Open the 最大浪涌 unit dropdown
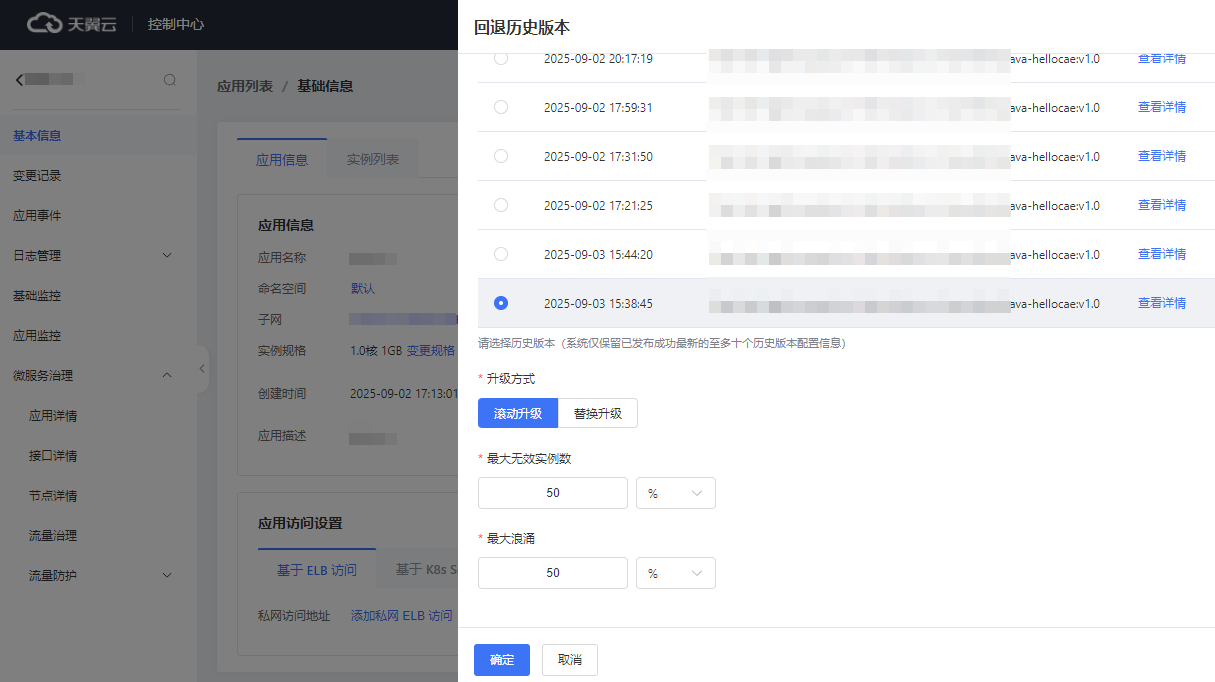Viewport: 1215px width, 682px height. (676, 573)
